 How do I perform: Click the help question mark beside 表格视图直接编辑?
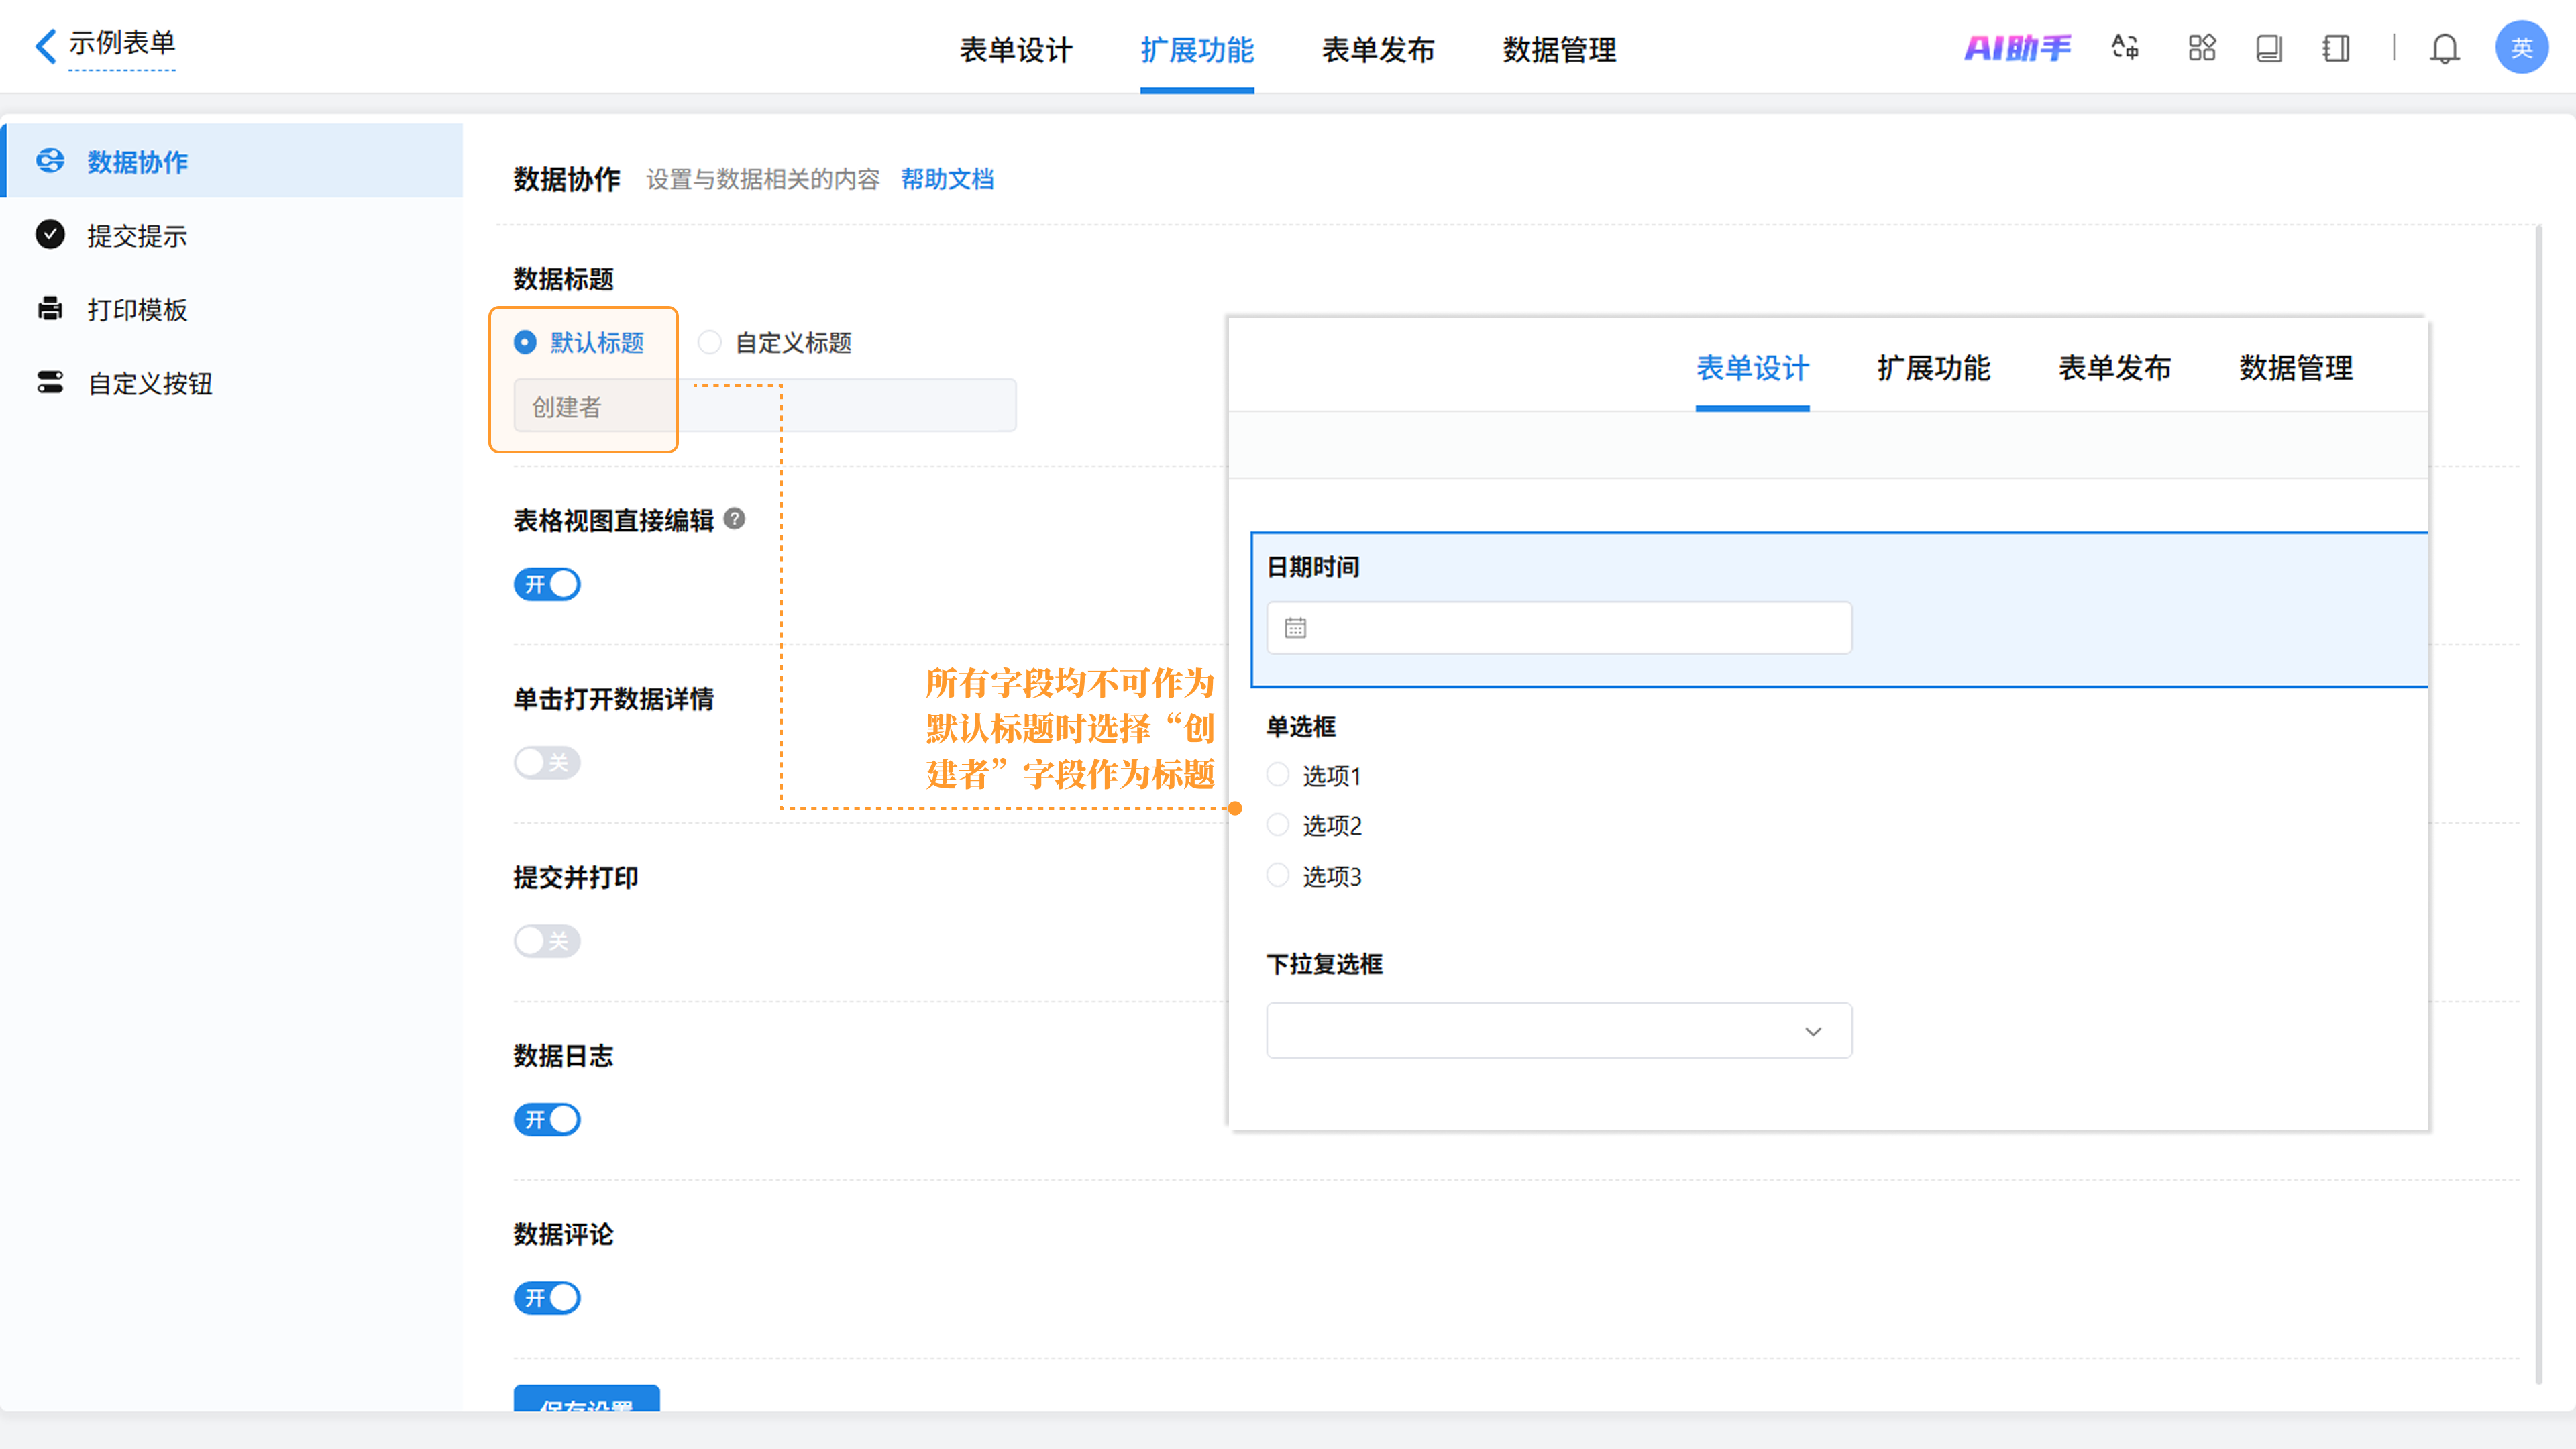[734, 519]
